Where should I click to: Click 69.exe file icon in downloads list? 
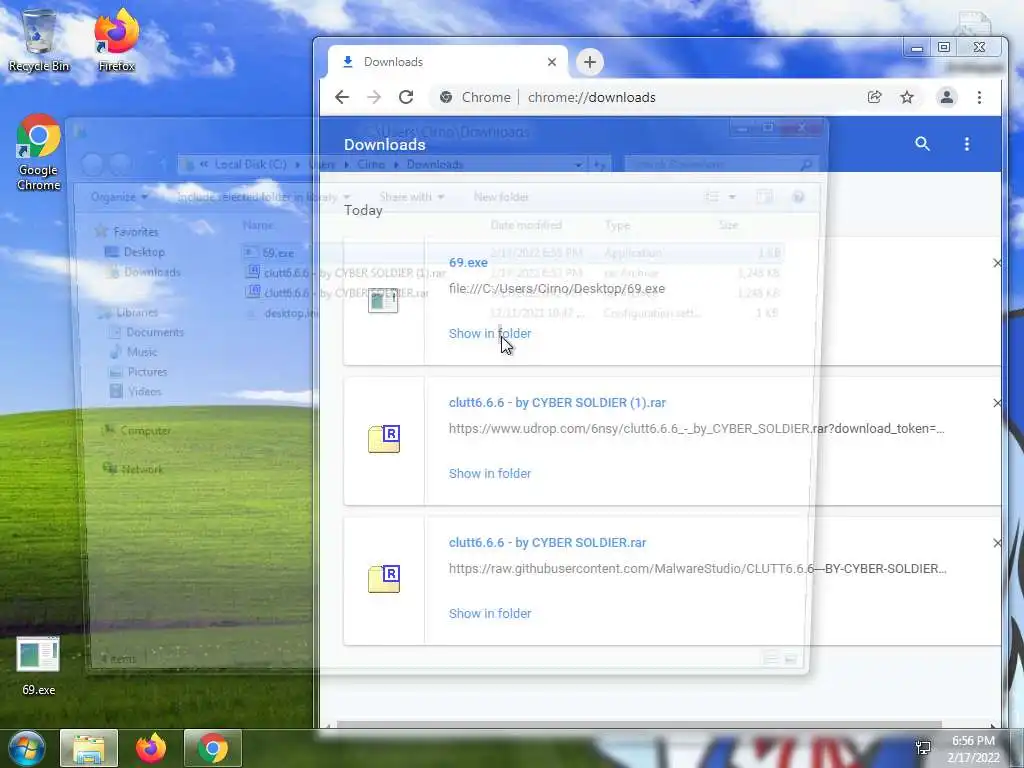(x=383, y=300)
